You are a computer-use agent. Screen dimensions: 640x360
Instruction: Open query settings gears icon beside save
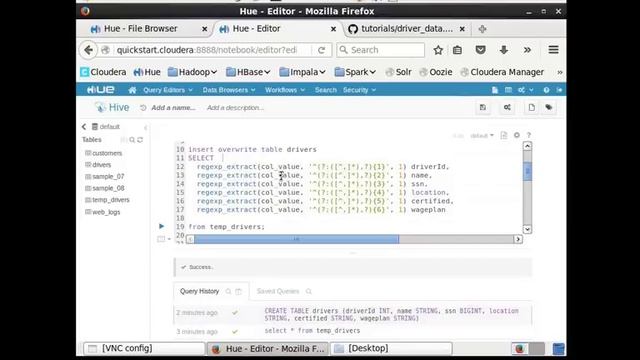(507, 107)
